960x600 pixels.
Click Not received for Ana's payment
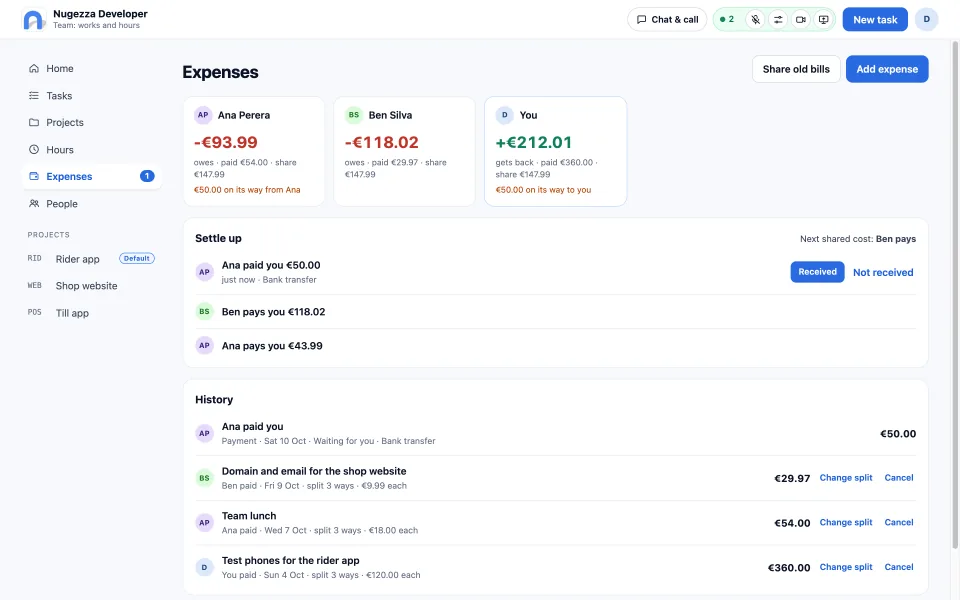883,272
